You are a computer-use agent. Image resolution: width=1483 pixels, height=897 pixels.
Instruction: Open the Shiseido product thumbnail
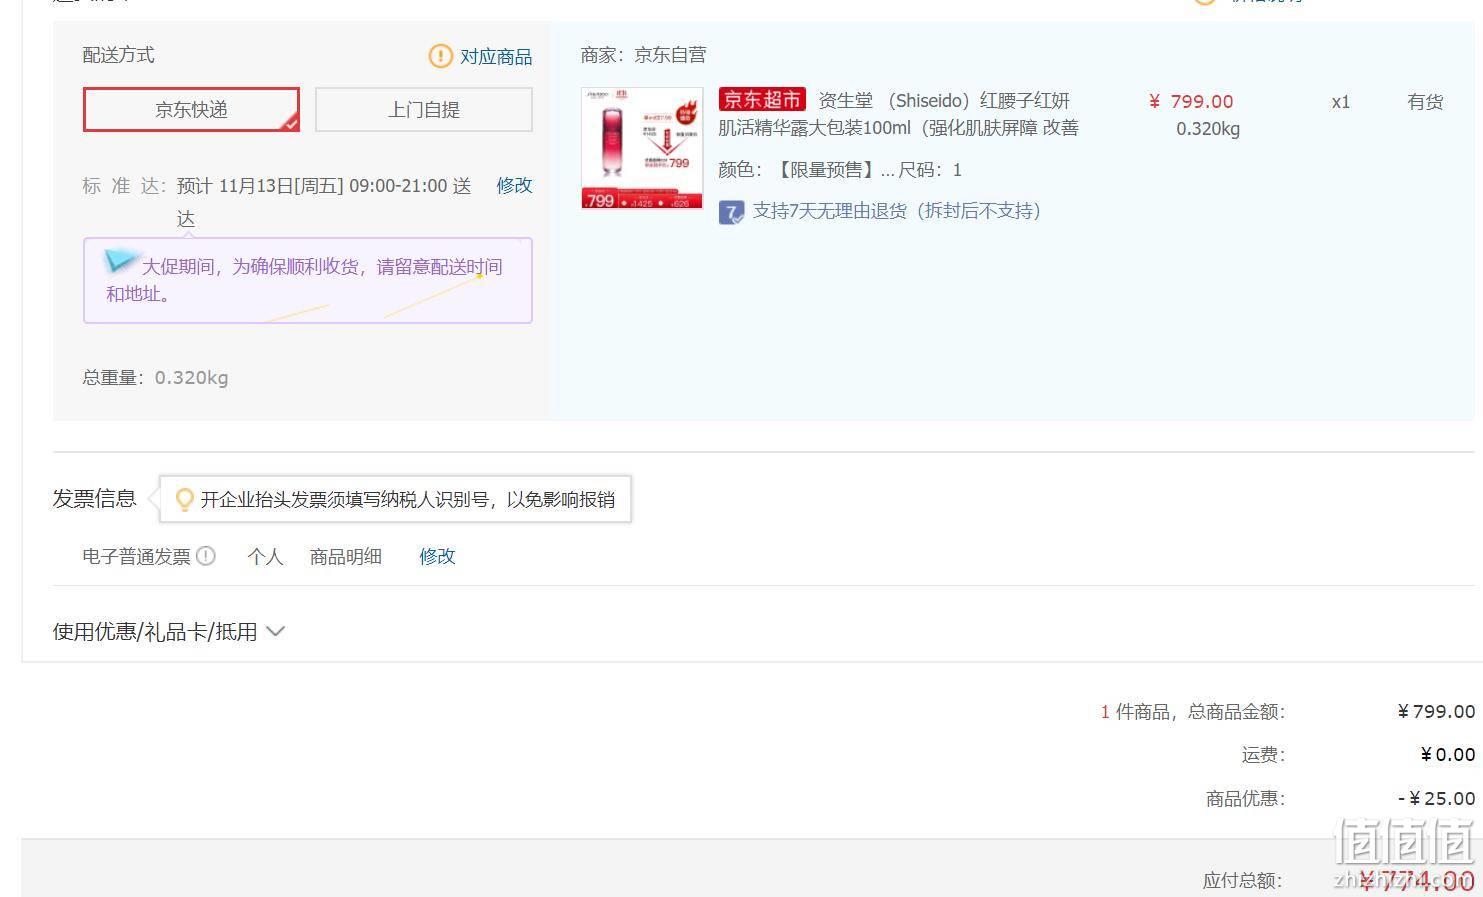[642, 148]
